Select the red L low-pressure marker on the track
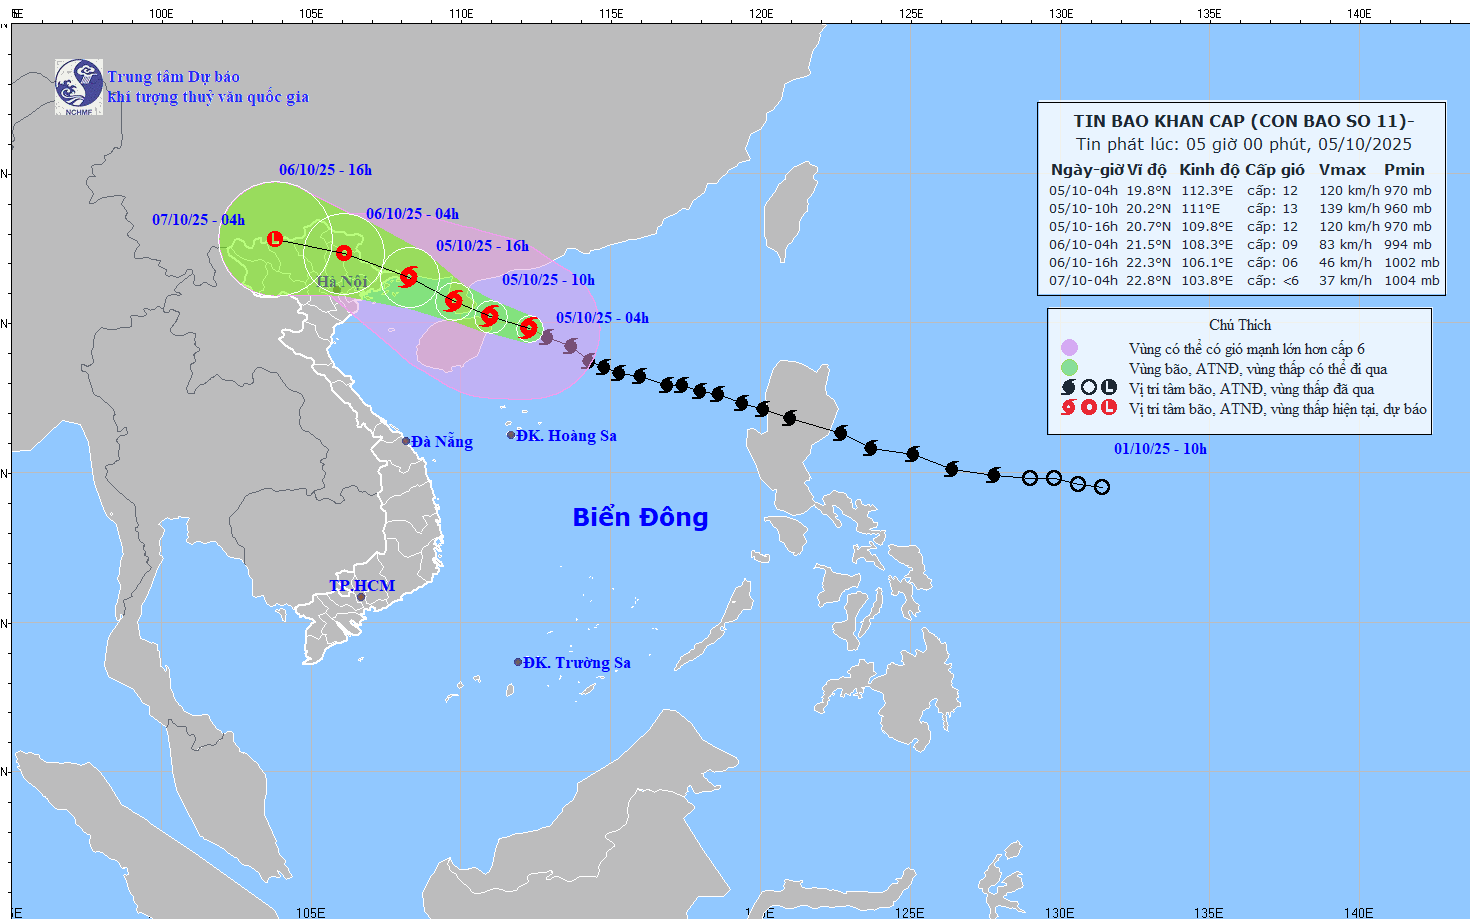Viewport: 1470px width, 919px height. [275, 239]
